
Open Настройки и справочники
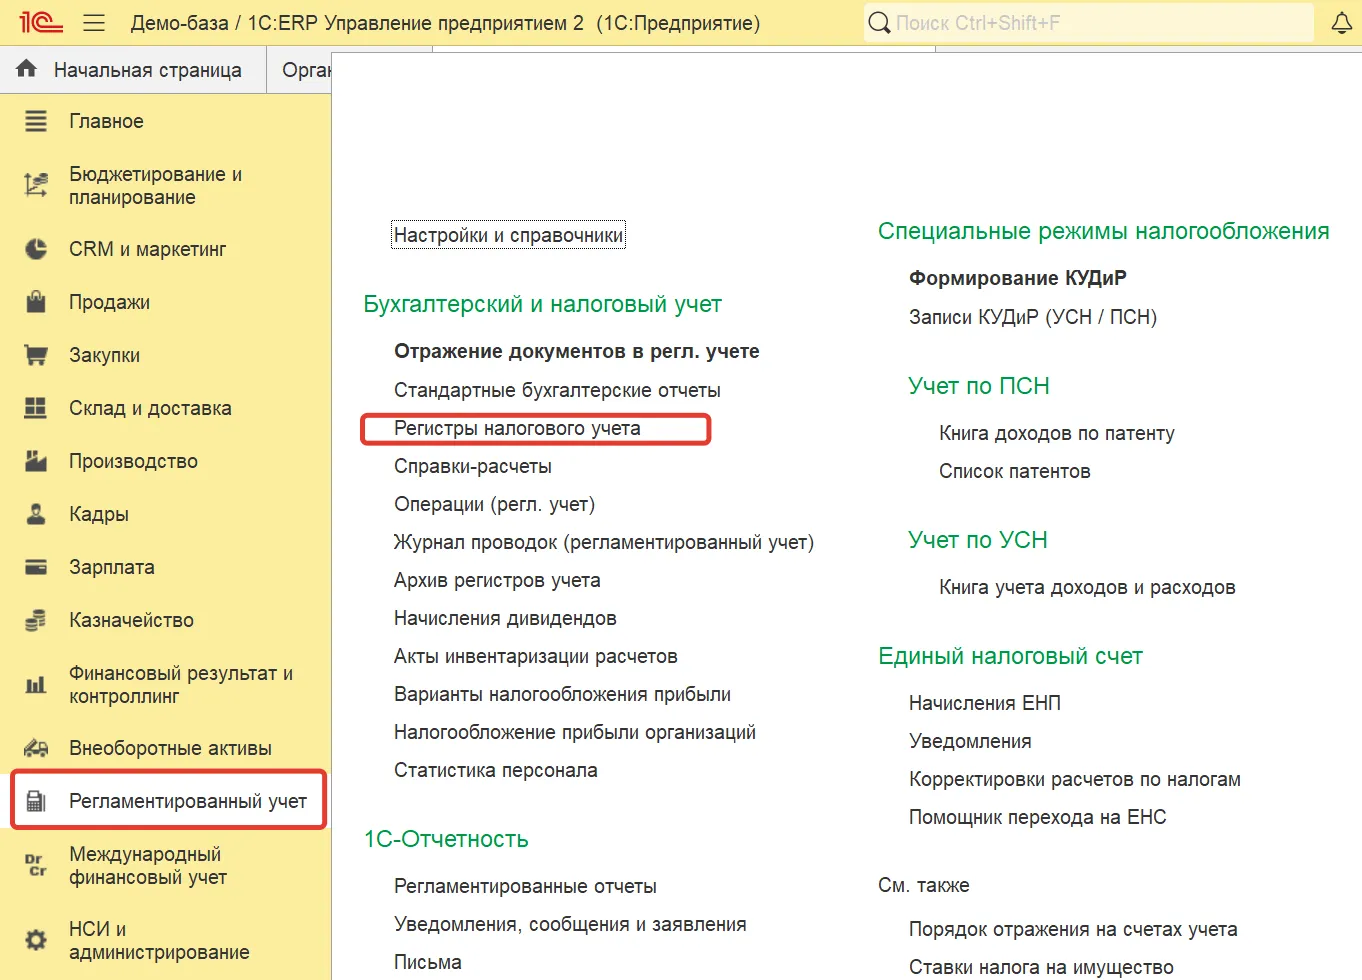click(x=508, y=235)
